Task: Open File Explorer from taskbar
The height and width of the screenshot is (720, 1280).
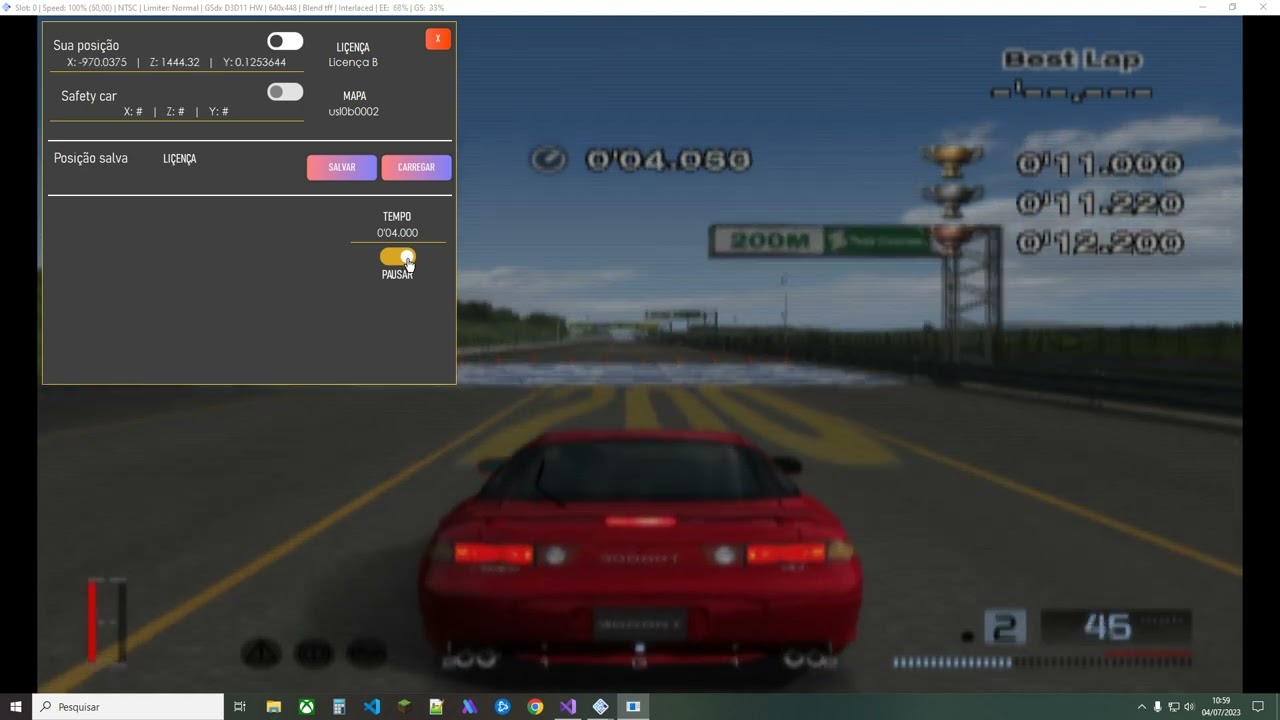Action: point(273,707)
